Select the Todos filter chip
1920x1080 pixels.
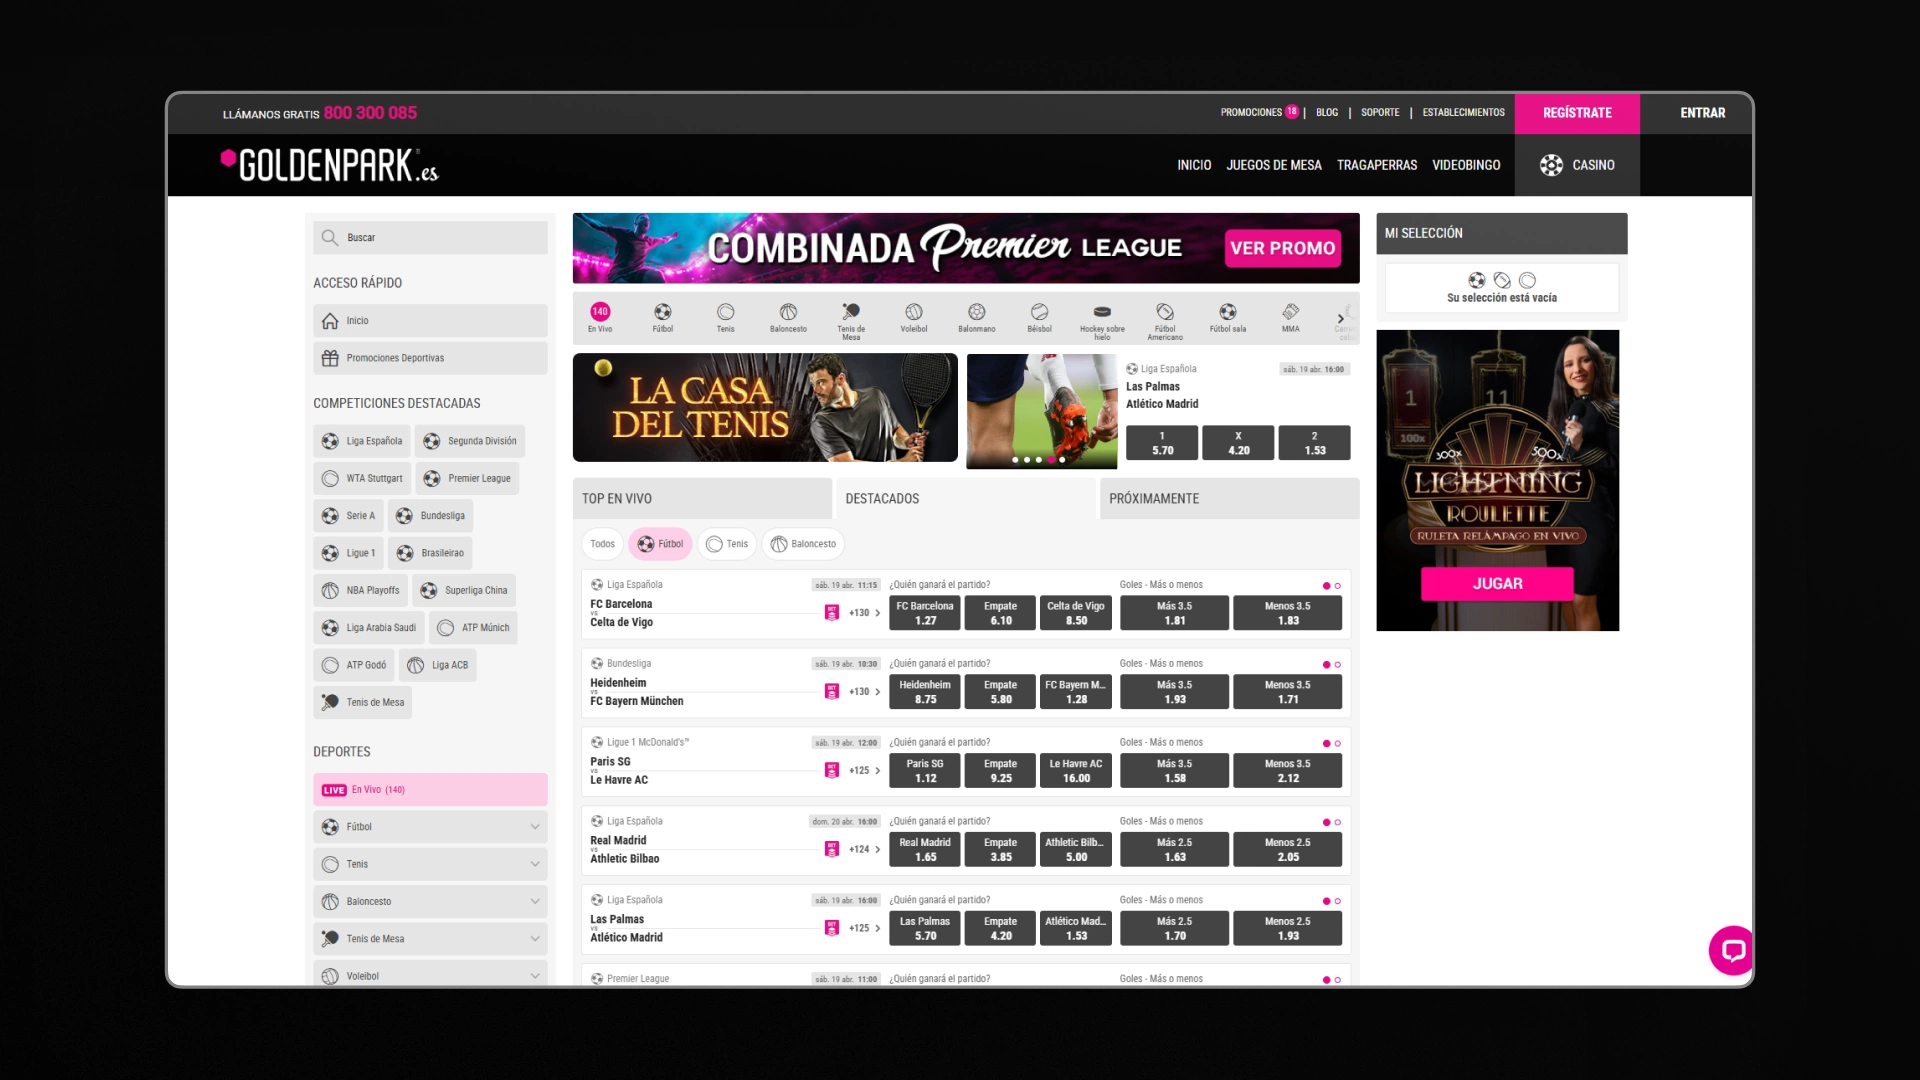603,544
